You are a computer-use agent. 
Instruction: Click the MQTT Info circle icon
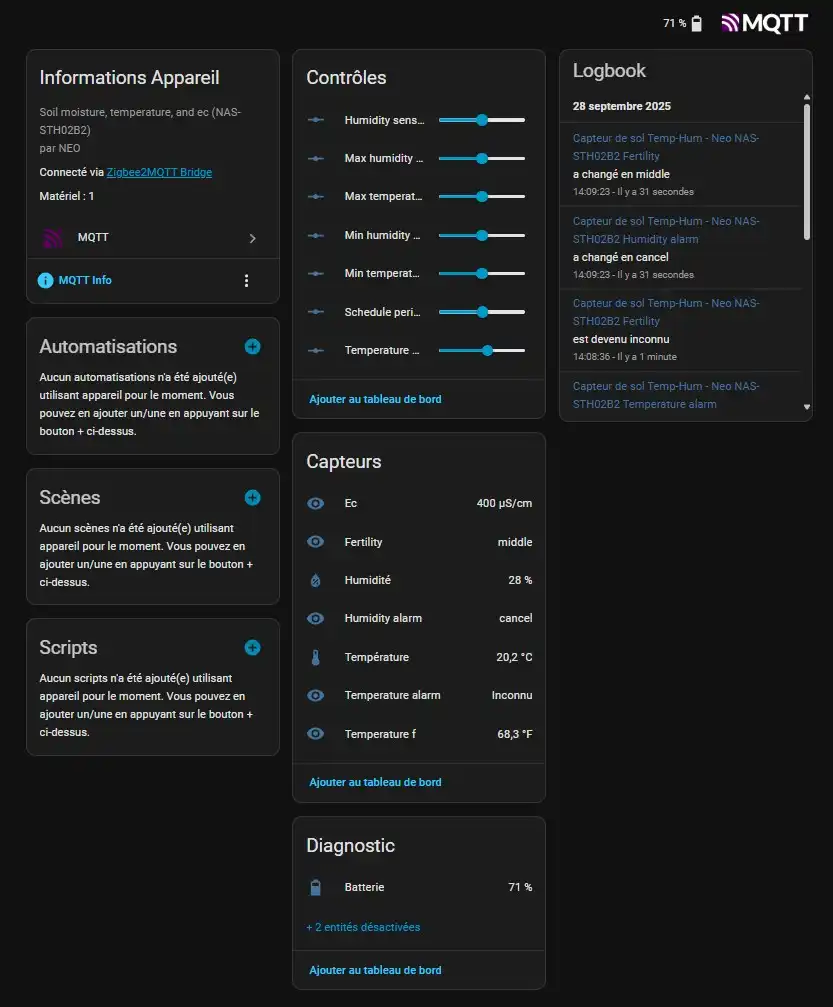coord(45,281)
